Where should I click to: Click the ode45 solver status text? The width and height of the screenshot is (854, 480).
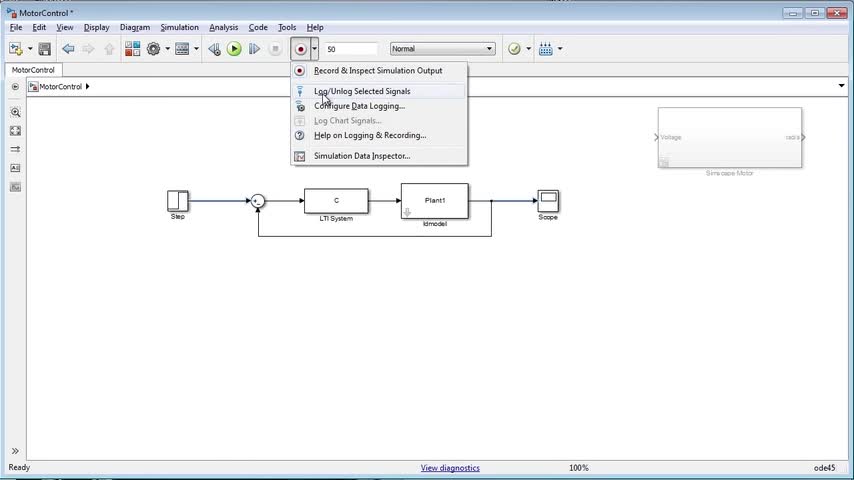825,468
